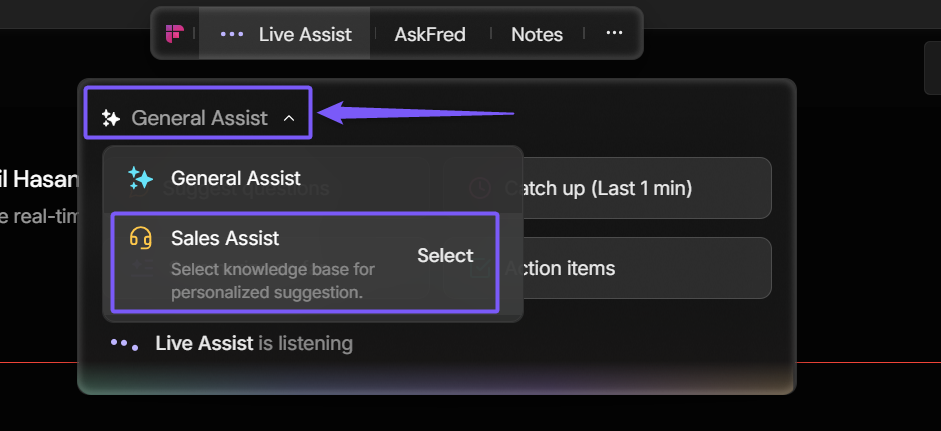The image size is (941, 431).
Task: Click the listening dots indicator icon
Action: coord(125,344)
